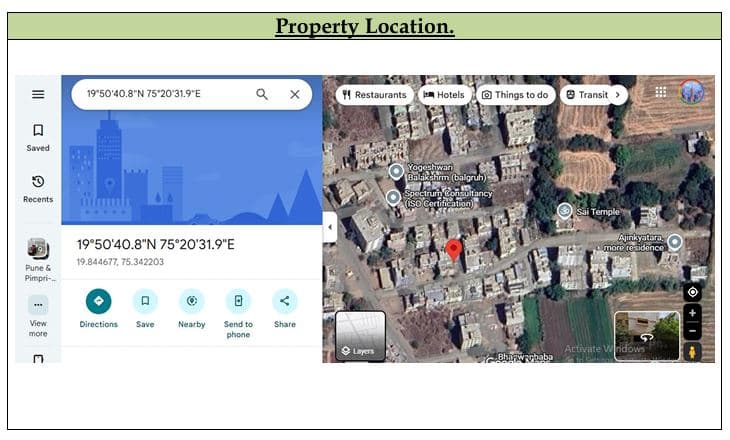Activate the Street View pegman
Screen dimensions: 730x440
point(692,352)
